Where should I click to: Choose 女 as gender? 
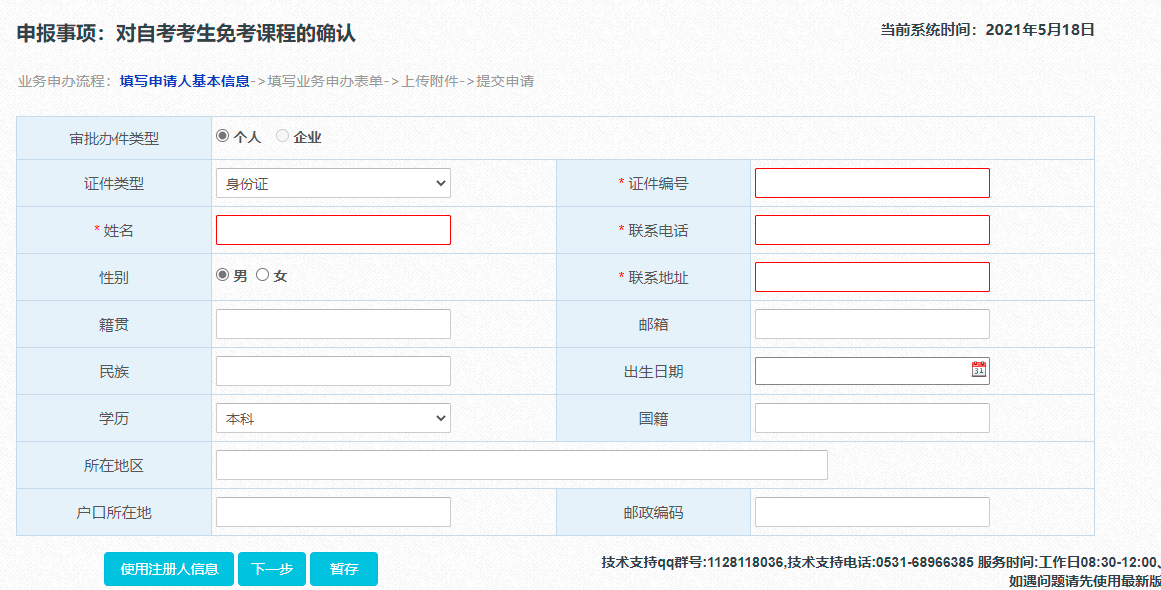tap(263, 275)
